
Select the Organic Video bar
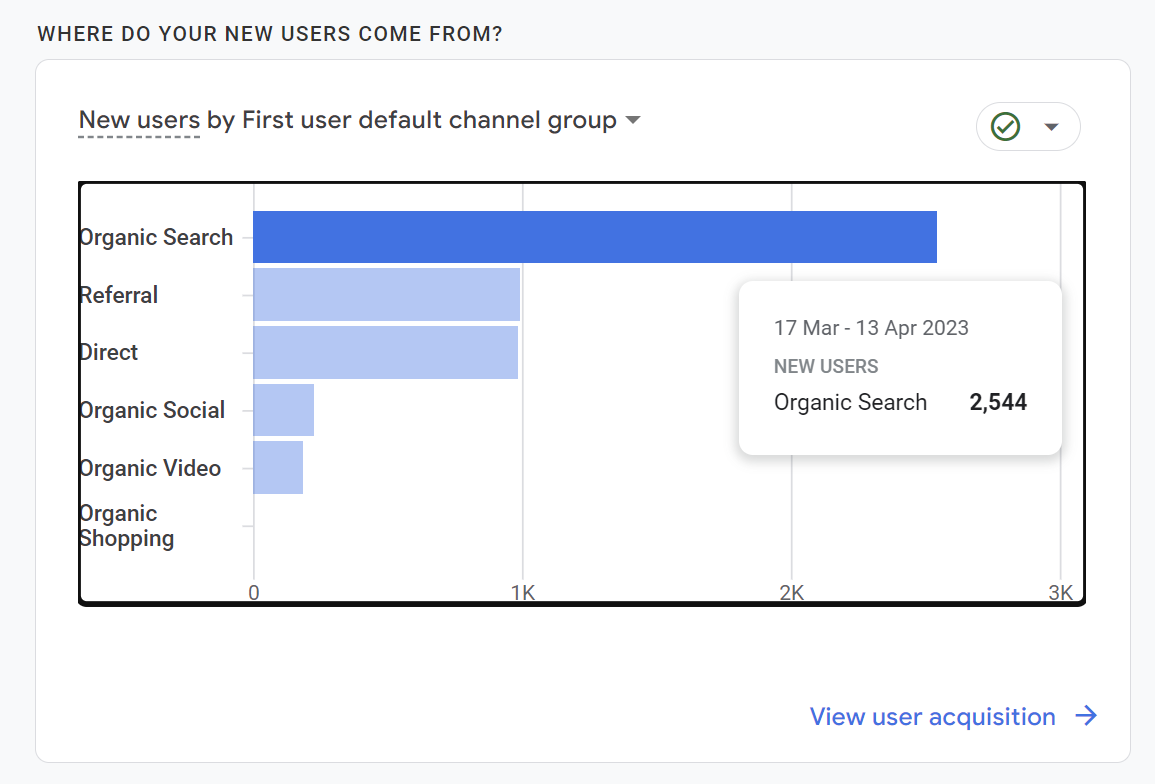click(x=278, y=468)
